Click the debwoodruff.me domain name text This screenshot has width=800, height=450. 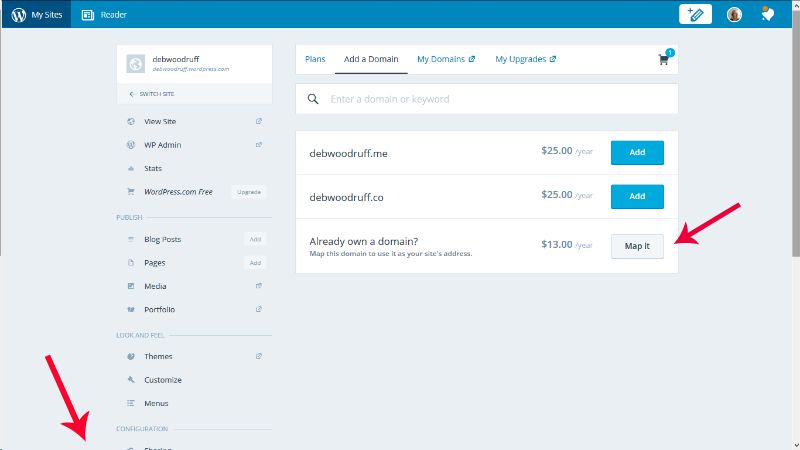[348, 154]
